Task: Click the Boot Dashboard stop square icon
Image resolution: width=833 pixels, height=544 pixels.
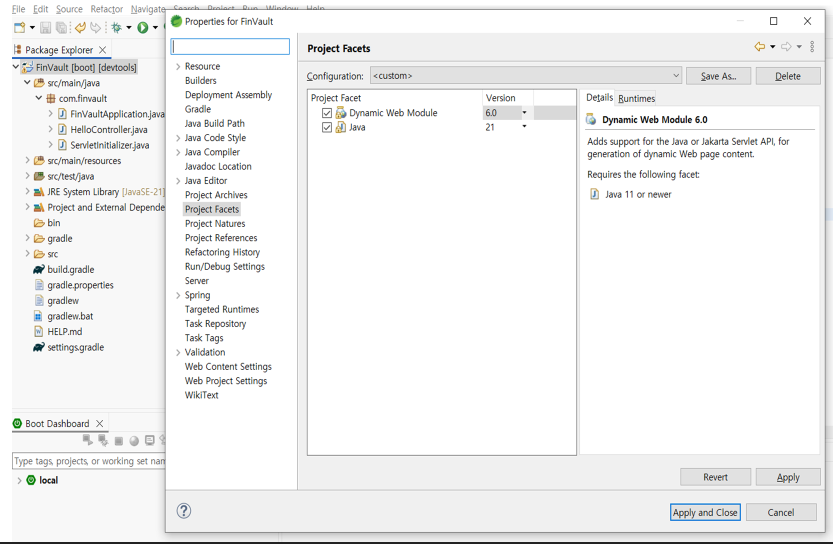Action: 119,440
